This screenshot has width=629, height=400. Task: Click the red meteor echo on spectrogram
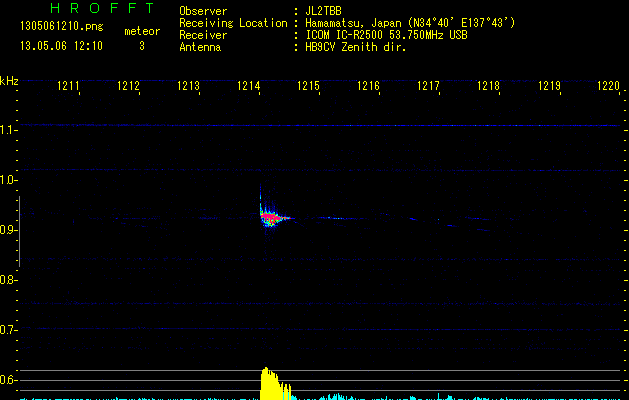[270, 216]
